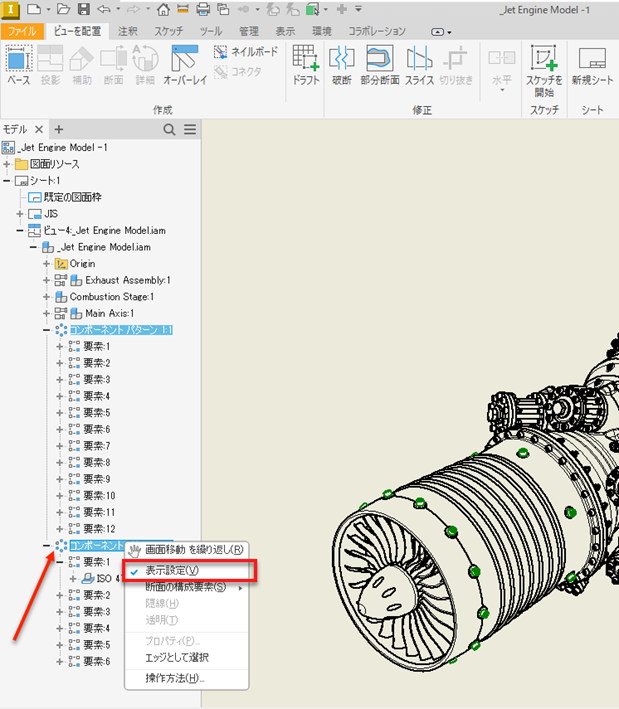Collapse the シート:1 tree node
The height and width of the screenshot is (709, 619).
[7, 180]
